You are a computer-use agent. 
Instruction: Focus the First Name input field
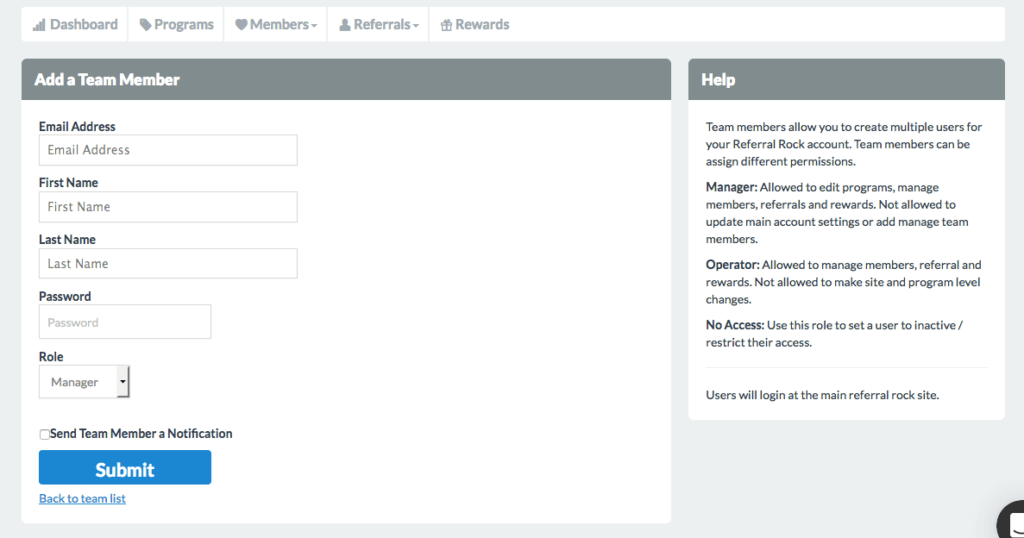click(168, 206)
